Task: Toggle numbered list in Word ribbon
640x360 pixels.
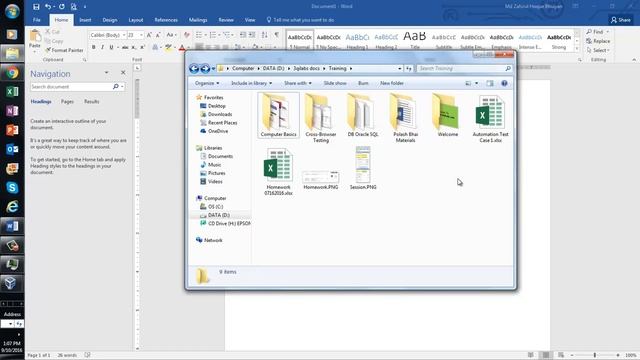Action: pos(213,35)
